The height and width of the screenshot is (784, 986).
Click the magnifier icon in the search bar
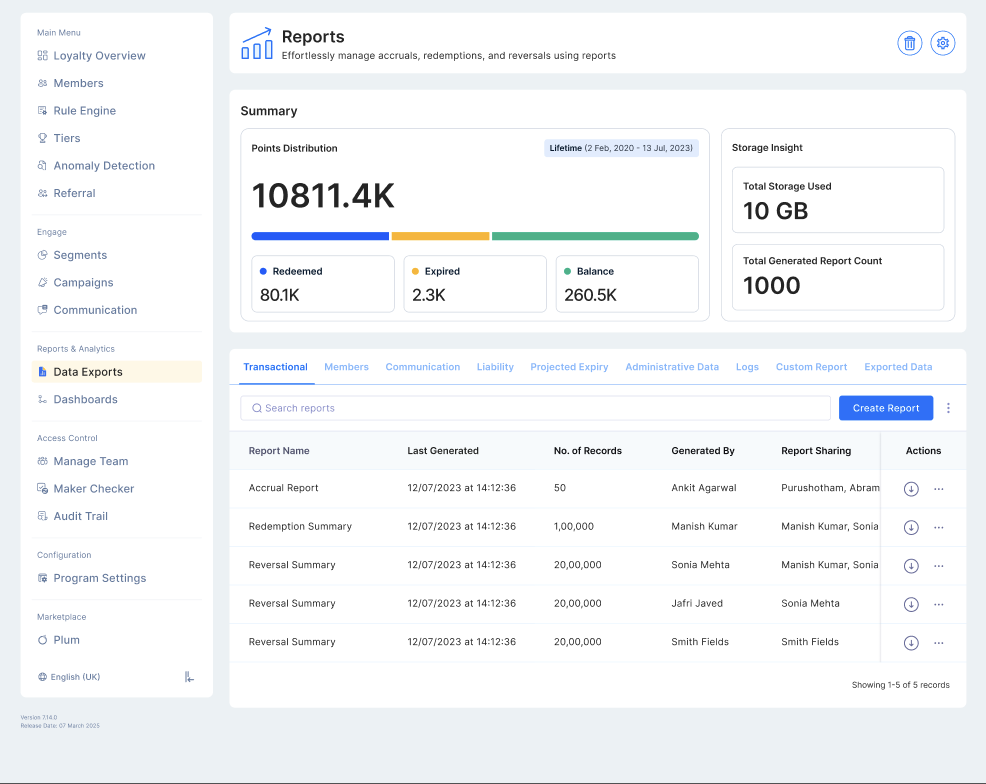257,408
